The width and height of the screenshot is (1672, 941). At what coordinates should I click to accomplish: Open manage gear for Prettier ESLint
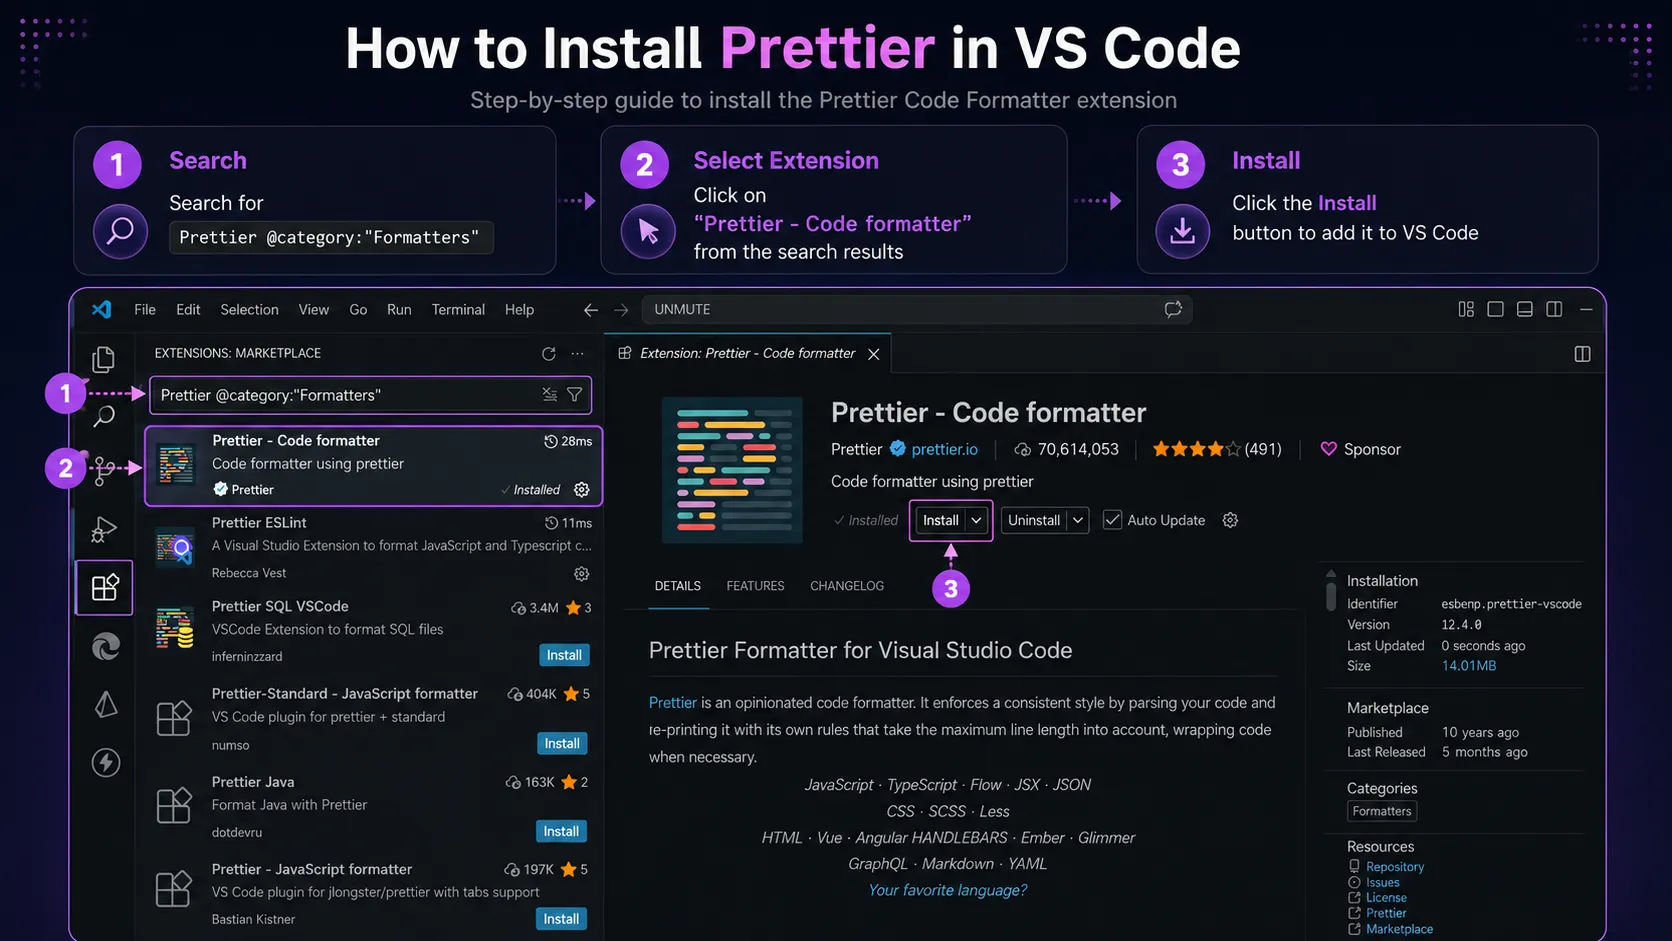(x=581, y=574)
